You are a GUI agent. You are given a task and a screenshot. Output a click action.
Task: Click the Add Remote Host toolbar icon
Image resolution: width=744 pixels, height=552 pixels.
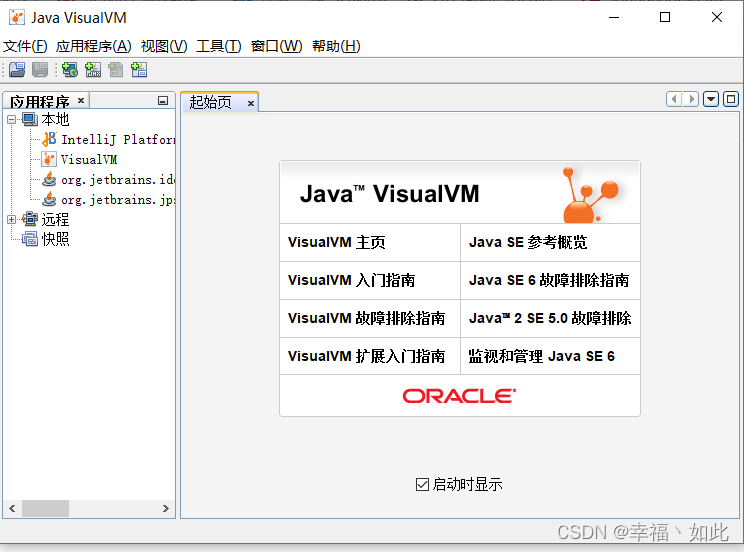[x=70, y=70]
